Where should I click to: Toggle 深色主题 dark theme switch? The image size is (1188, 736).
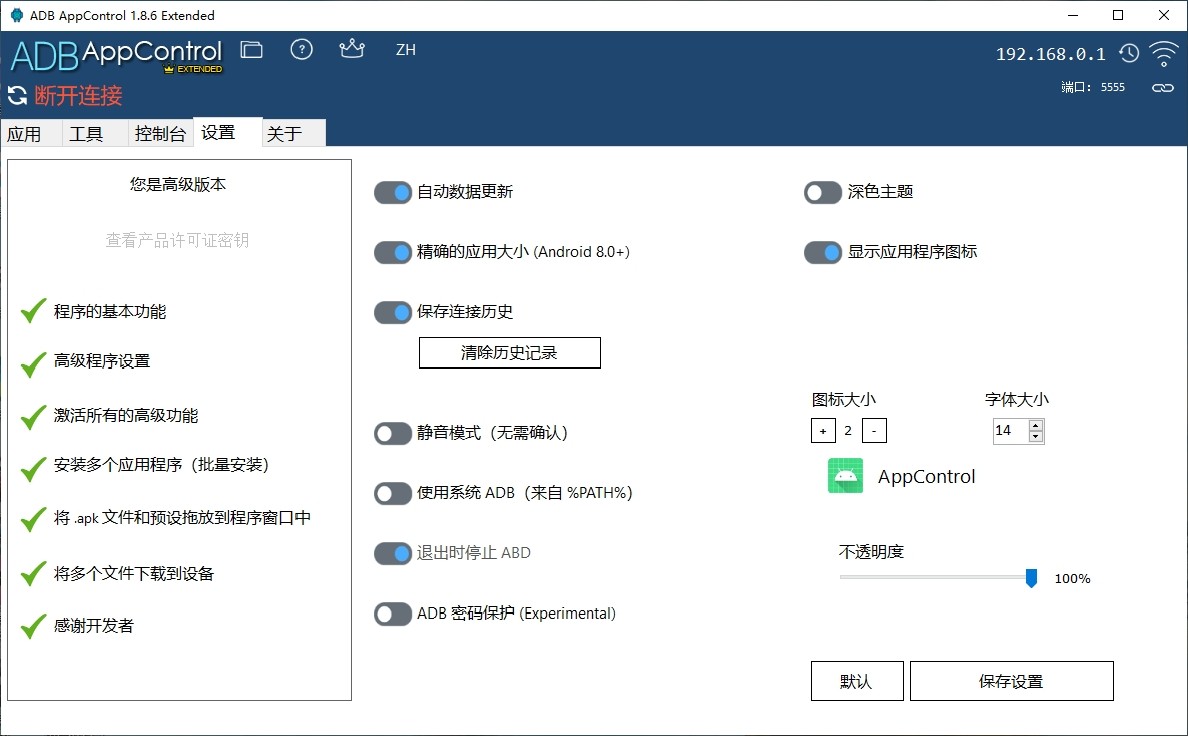point(823,192)
